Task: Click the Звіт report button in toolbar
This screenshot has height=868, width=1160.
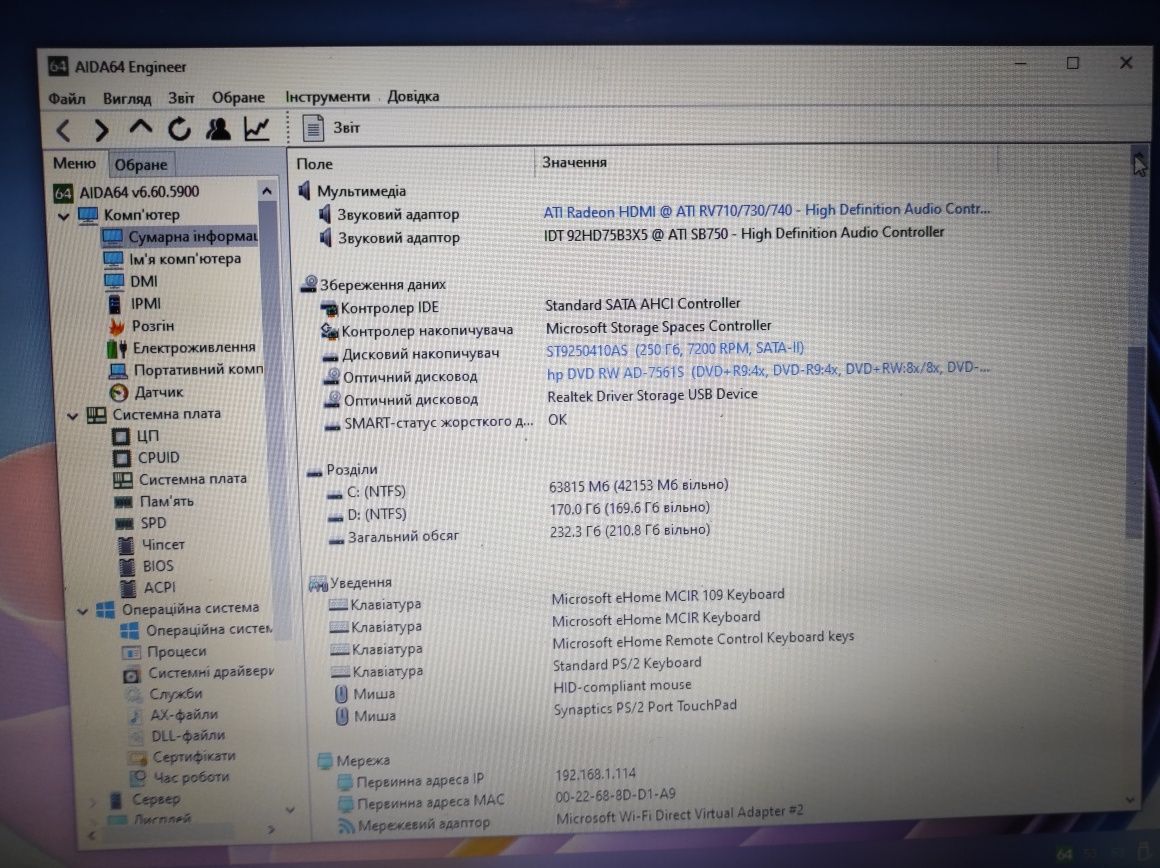Action: click(x=331, y=128)
